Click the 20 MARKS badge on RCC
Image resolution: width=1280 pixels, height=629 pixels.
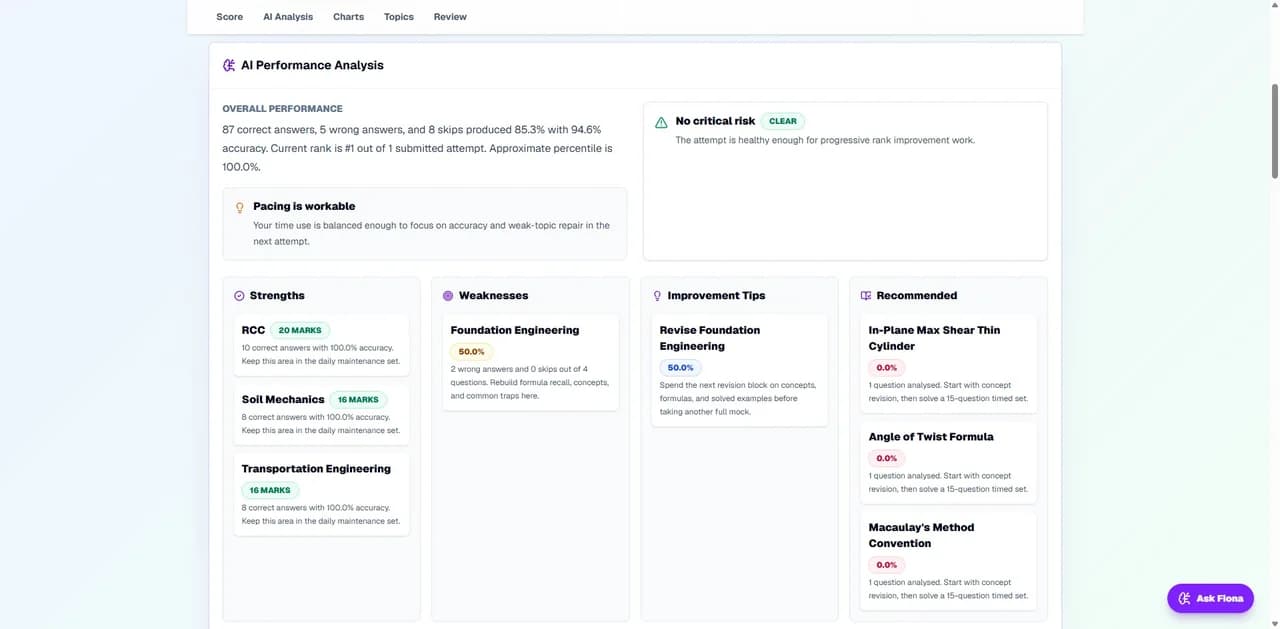[x=300, y=330]
